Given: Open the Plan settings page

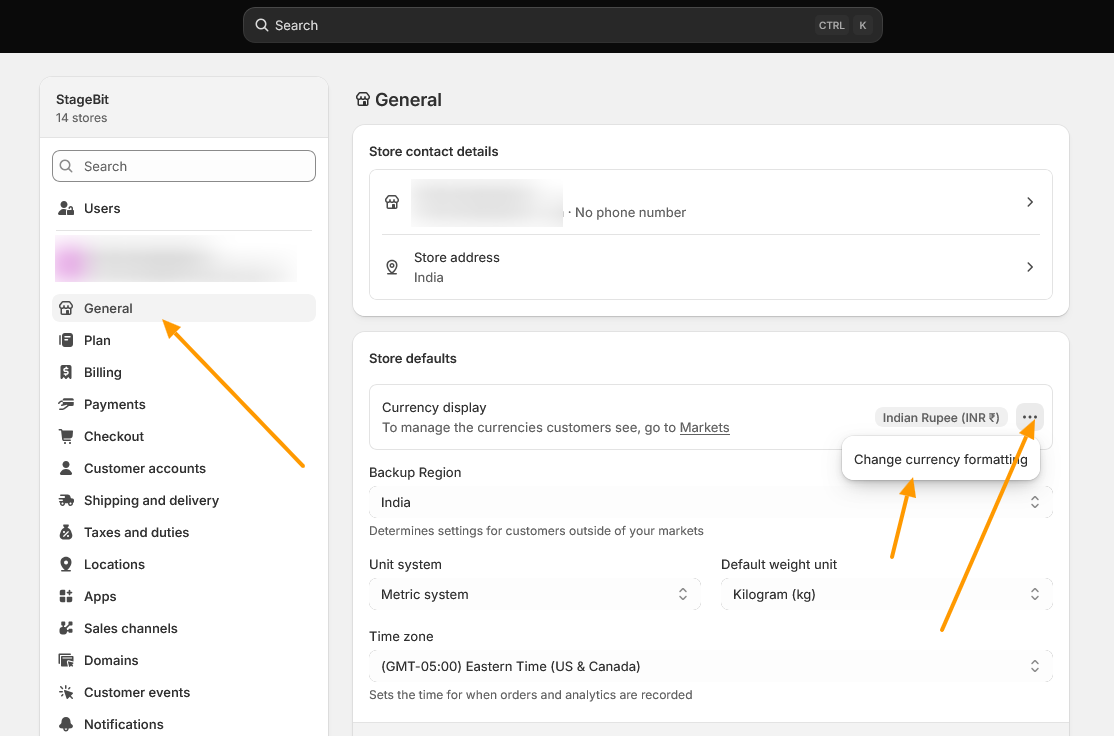Looking at the screenshot, I should (183, 340).
